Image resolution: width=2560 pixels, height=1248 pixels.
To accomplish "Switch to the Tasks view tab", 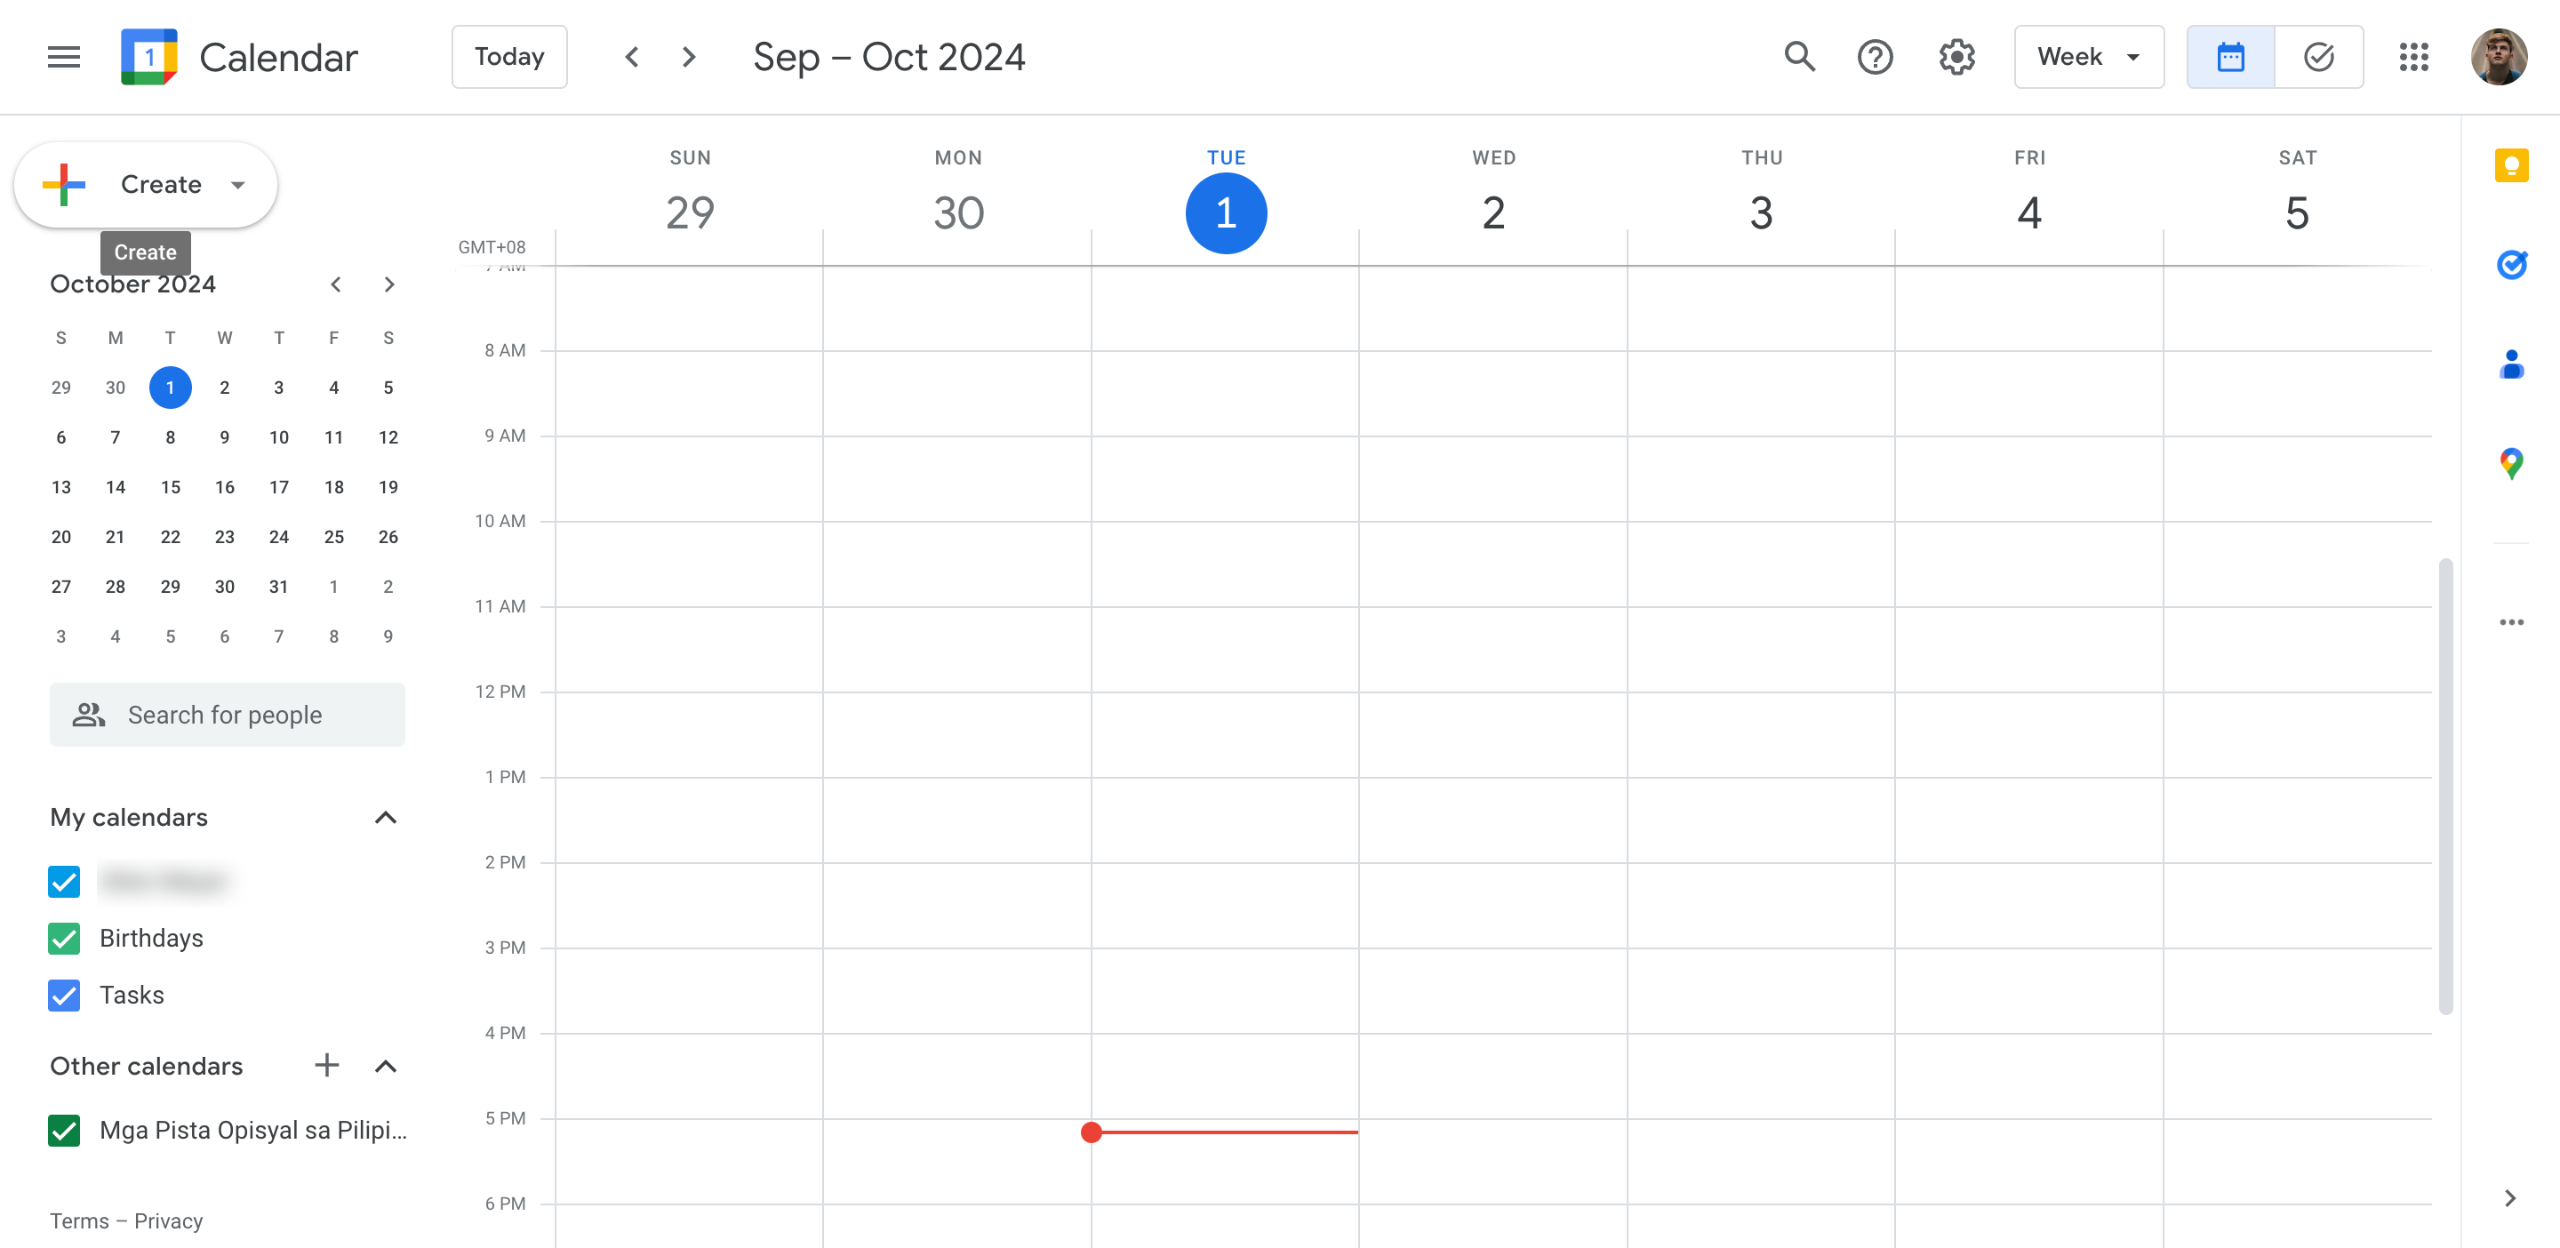I will tap(2318, 57).
